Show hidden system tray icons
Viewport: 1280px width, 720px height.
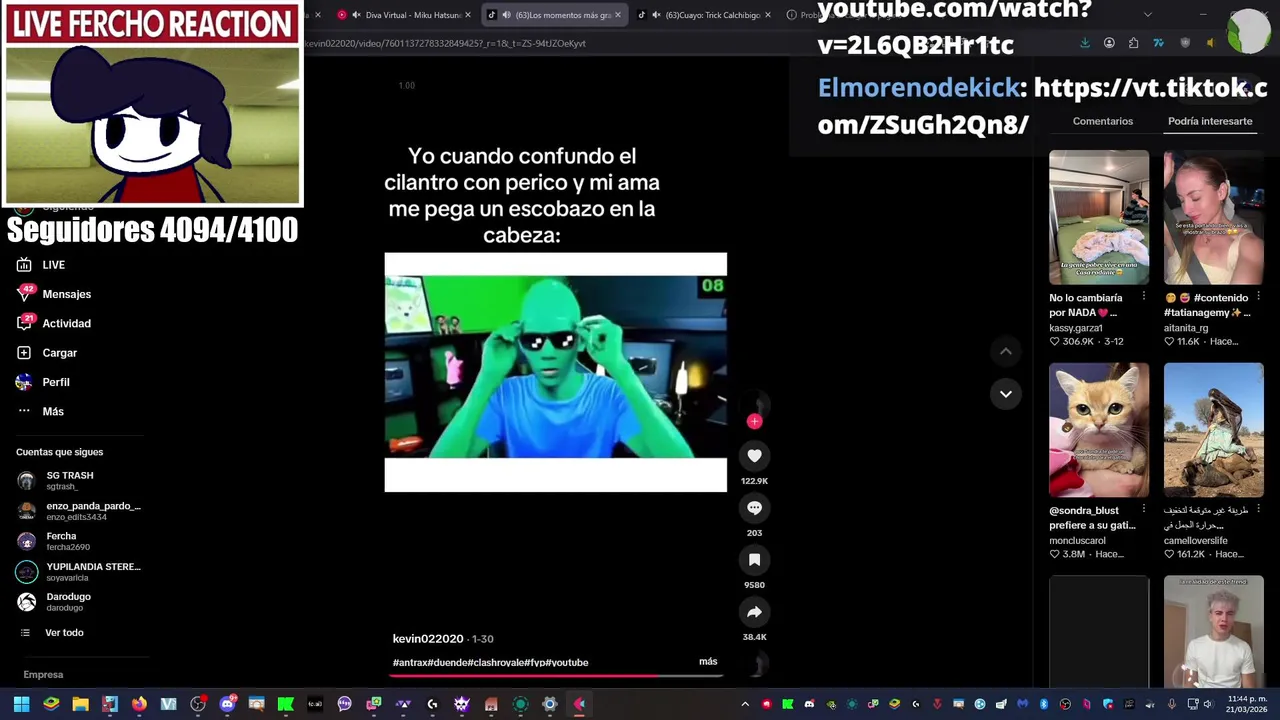[744, 704]
